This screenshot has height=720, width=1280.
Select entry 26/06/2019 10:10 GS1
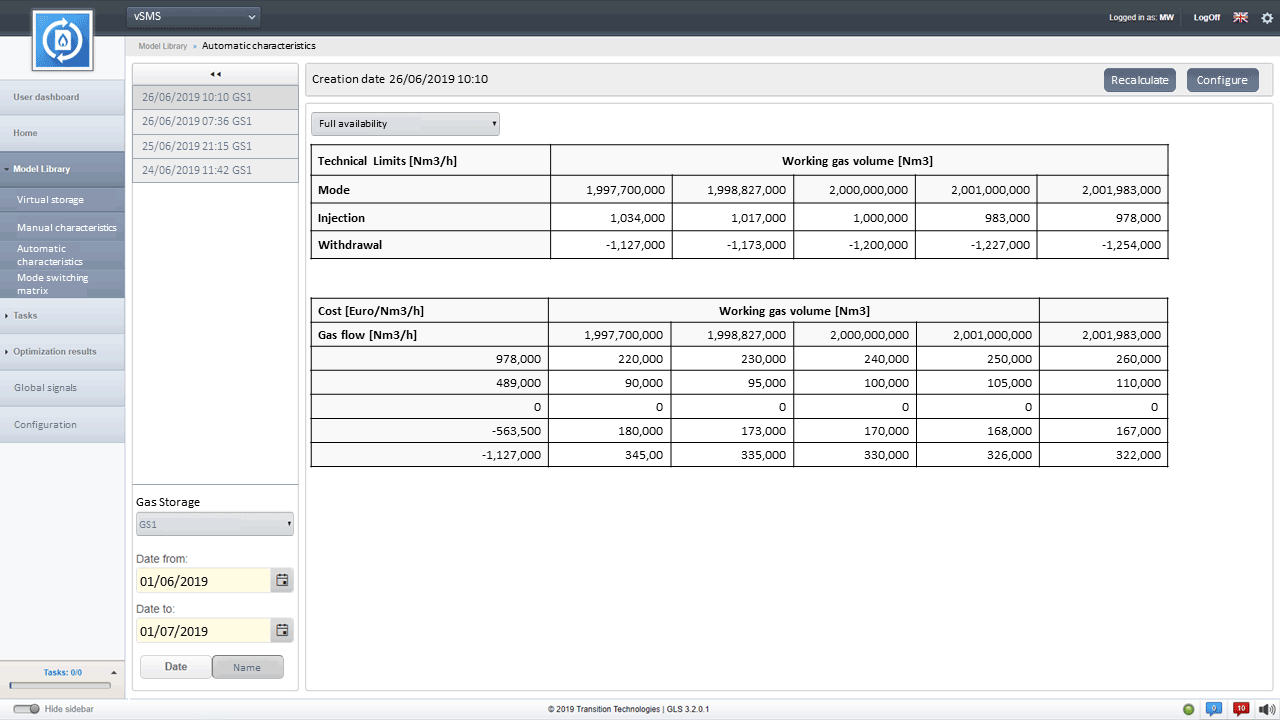(x=215, y=97)
